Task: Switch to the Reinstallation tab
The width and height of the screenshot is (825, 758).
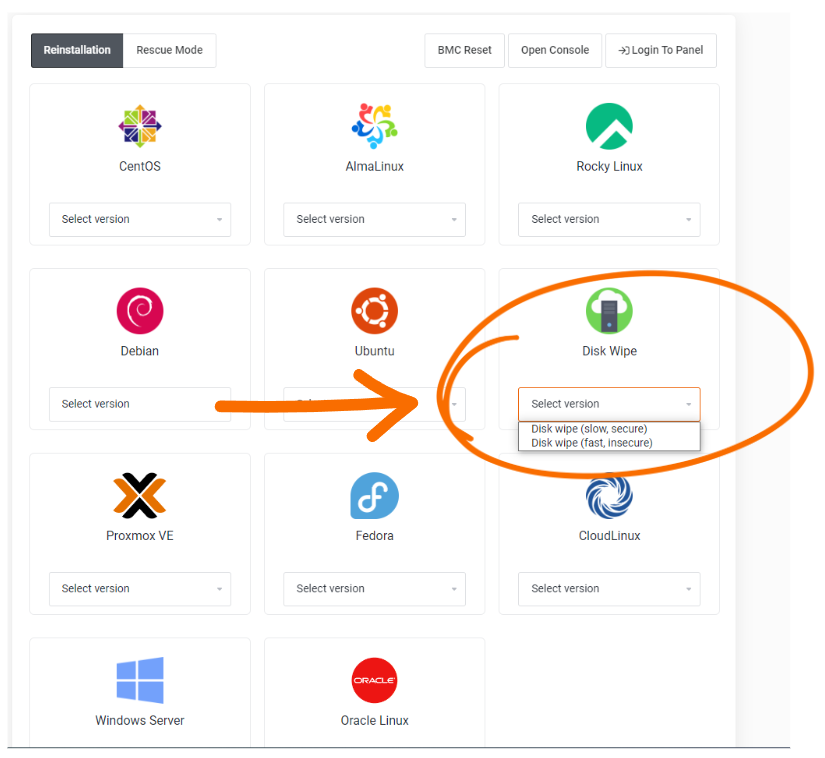Action: pos(77,50)
